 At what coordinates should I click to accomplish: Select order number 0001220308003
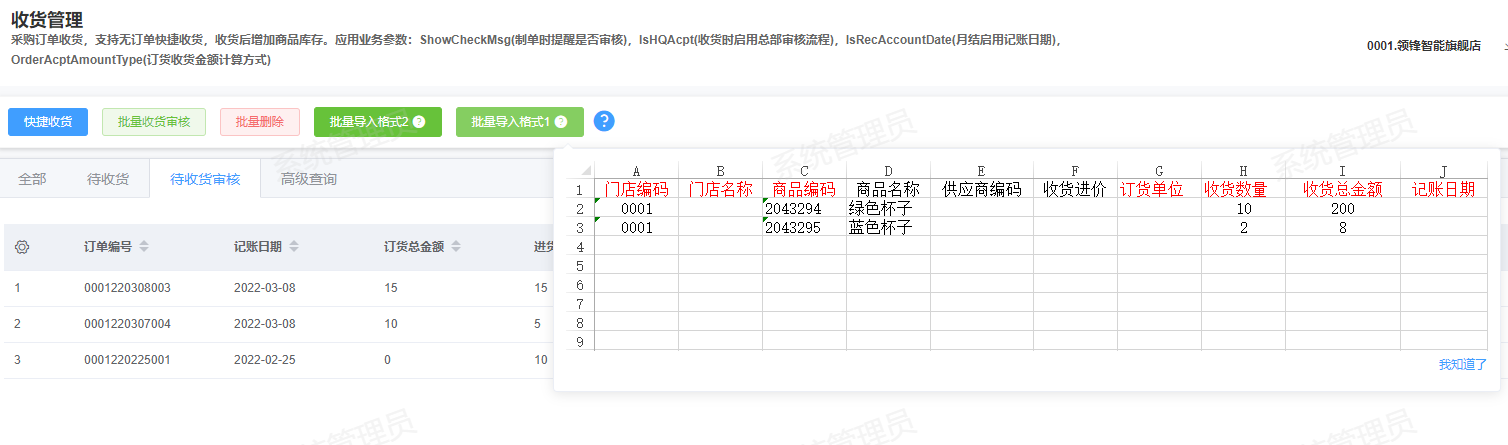point(127,288)
